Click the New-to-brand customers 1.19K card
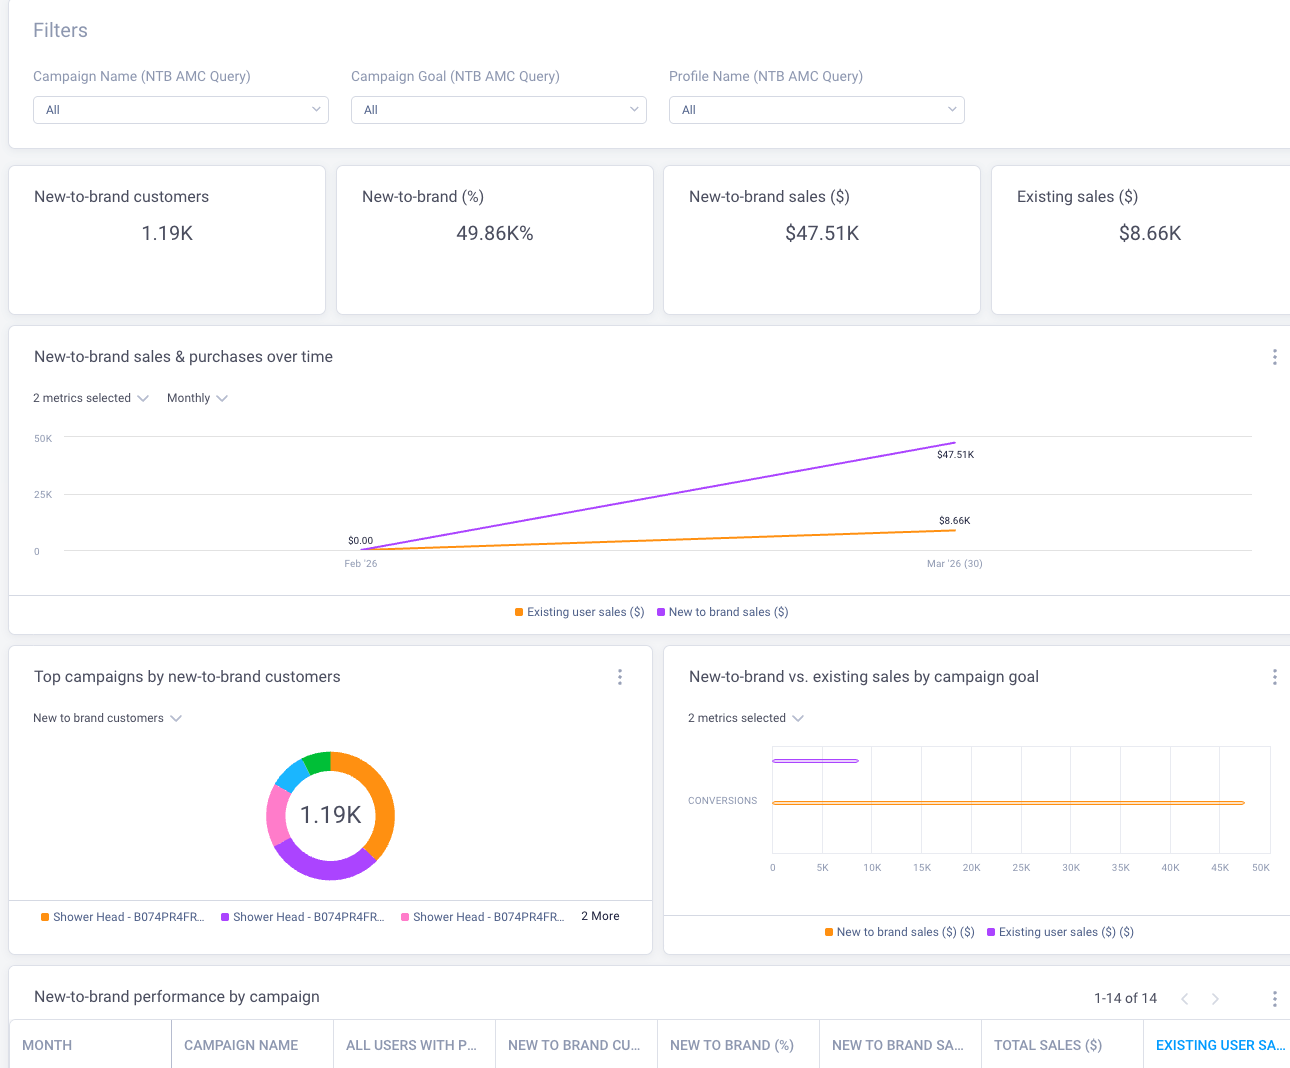Screen dimensions: 1290x1068 pos(167,240)
